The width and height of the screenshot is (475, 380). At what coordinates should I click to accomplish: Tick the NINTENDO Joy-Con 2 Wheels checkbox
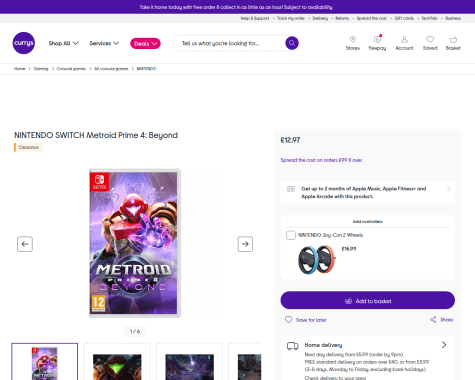291,235
